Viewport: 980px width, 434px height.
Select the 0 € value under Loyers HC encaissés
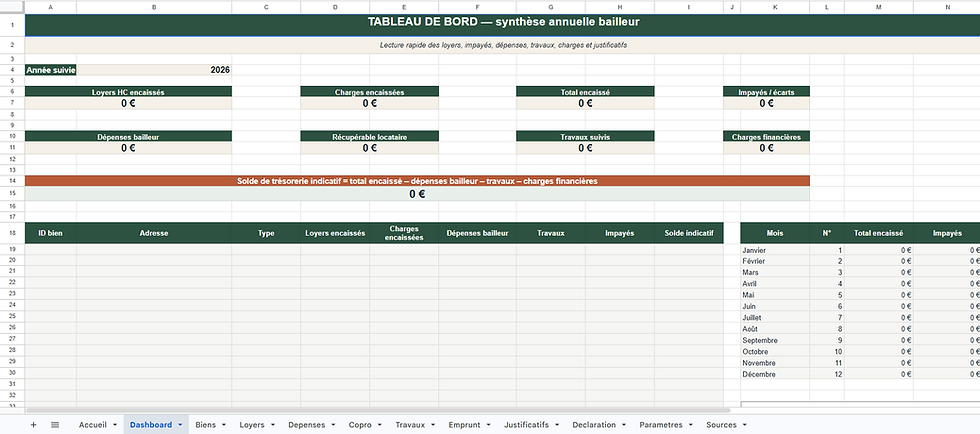point(128,103)
